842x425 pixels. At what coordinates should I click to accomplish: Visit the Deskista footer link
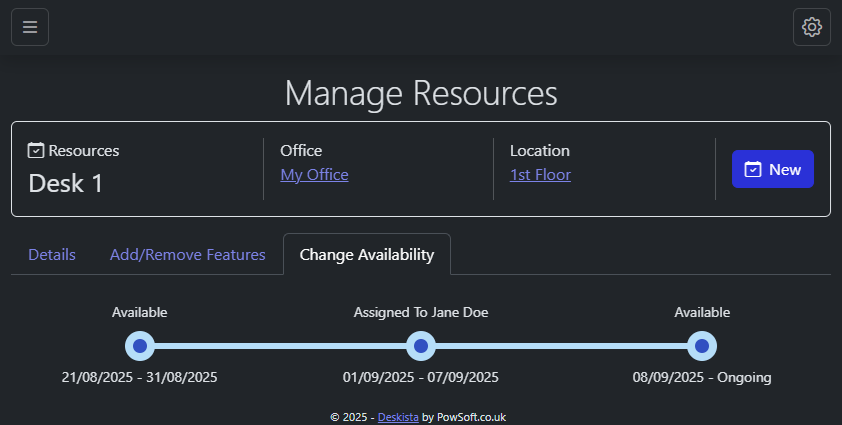pos(398,417)
